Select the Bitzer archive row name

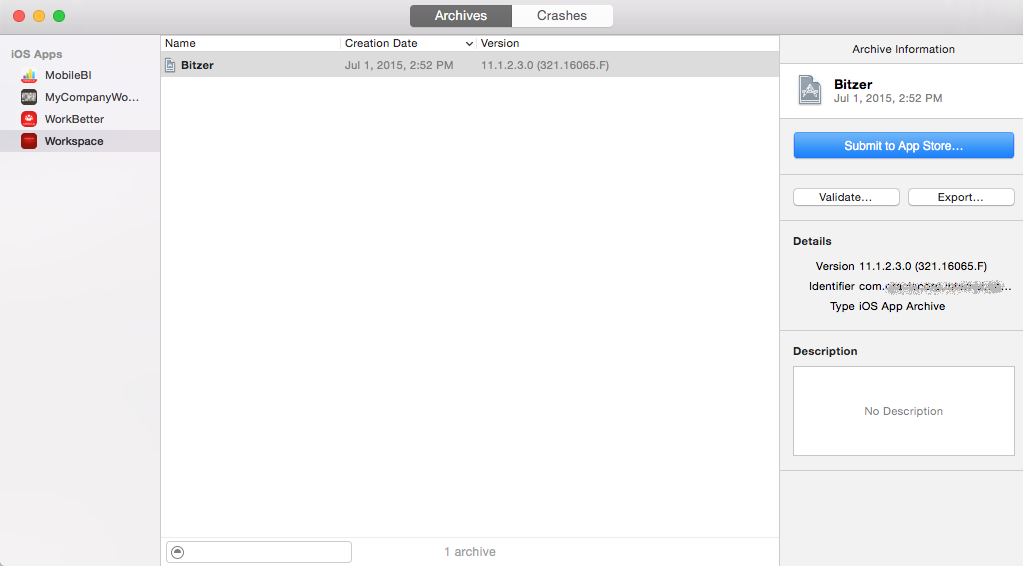point(197,65)
